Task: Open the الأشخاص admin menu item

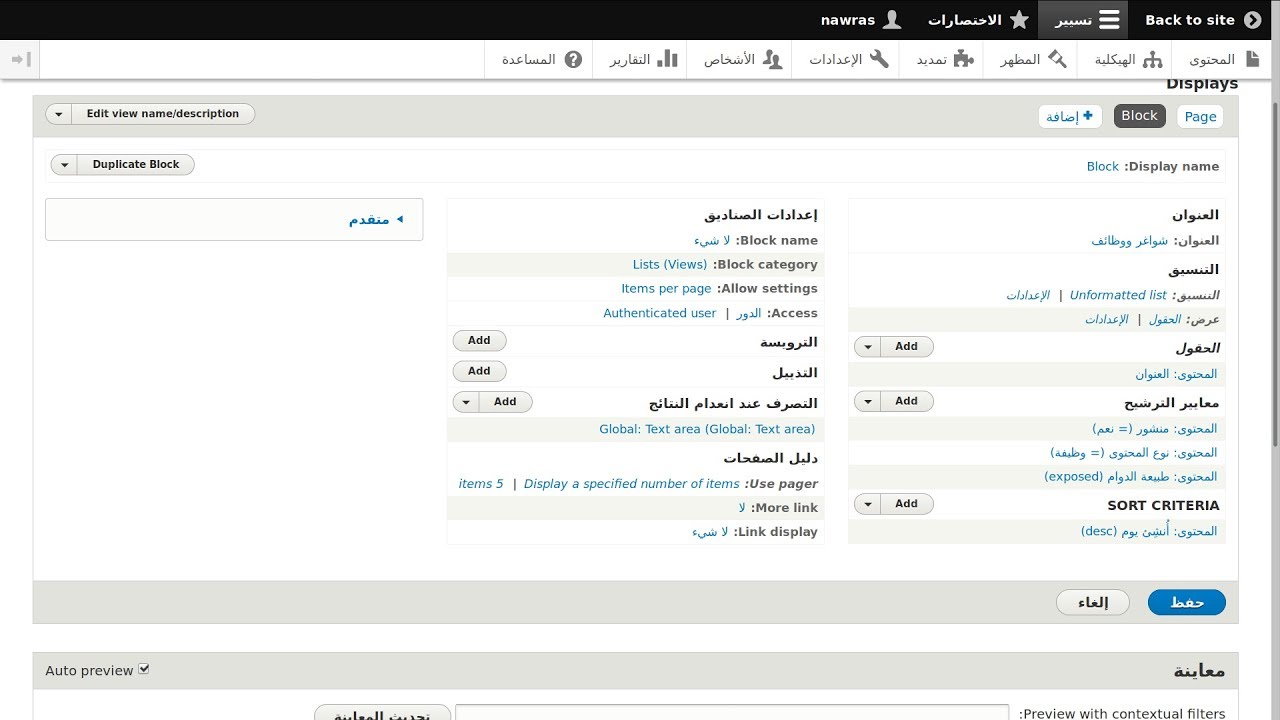Action: [743, 59]
